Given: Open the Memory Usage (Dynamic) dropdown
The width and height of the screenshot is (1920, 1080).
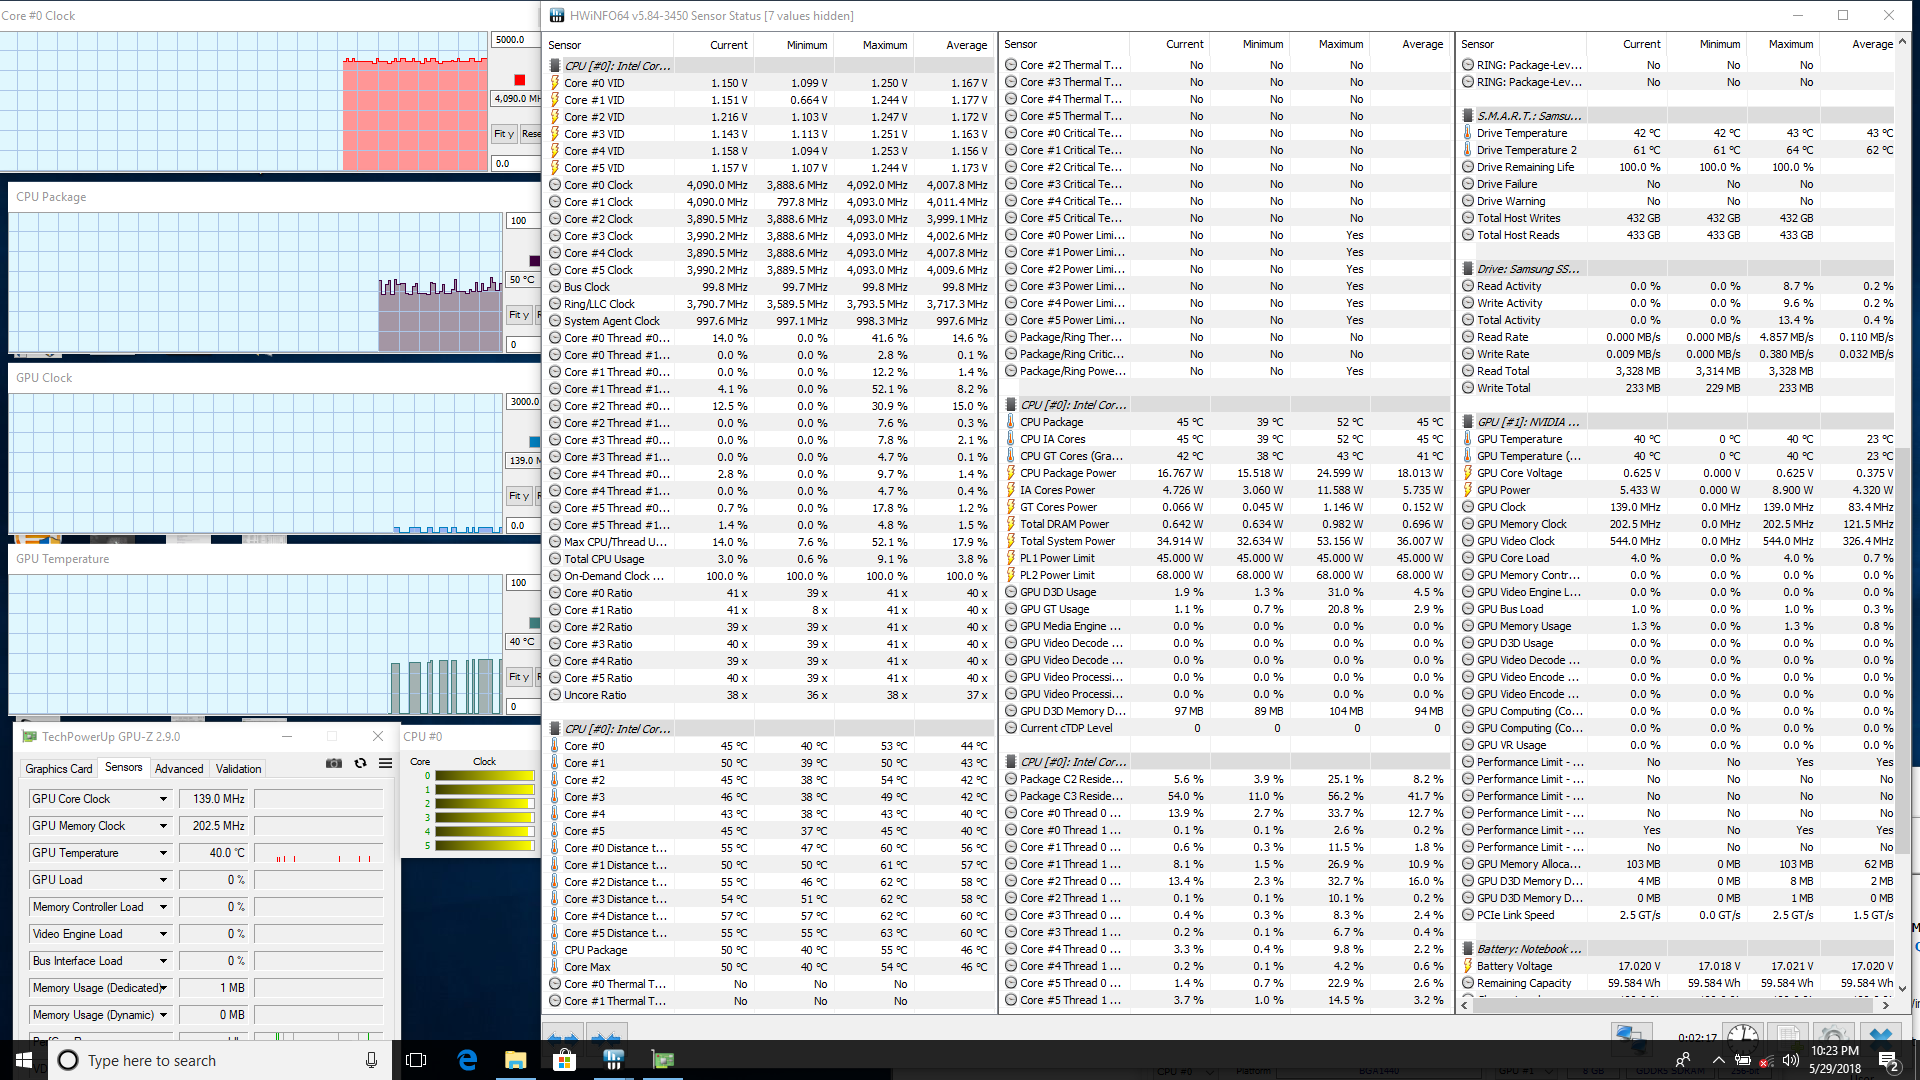Looking at the screenshot, I should (x=163, y=1015).
